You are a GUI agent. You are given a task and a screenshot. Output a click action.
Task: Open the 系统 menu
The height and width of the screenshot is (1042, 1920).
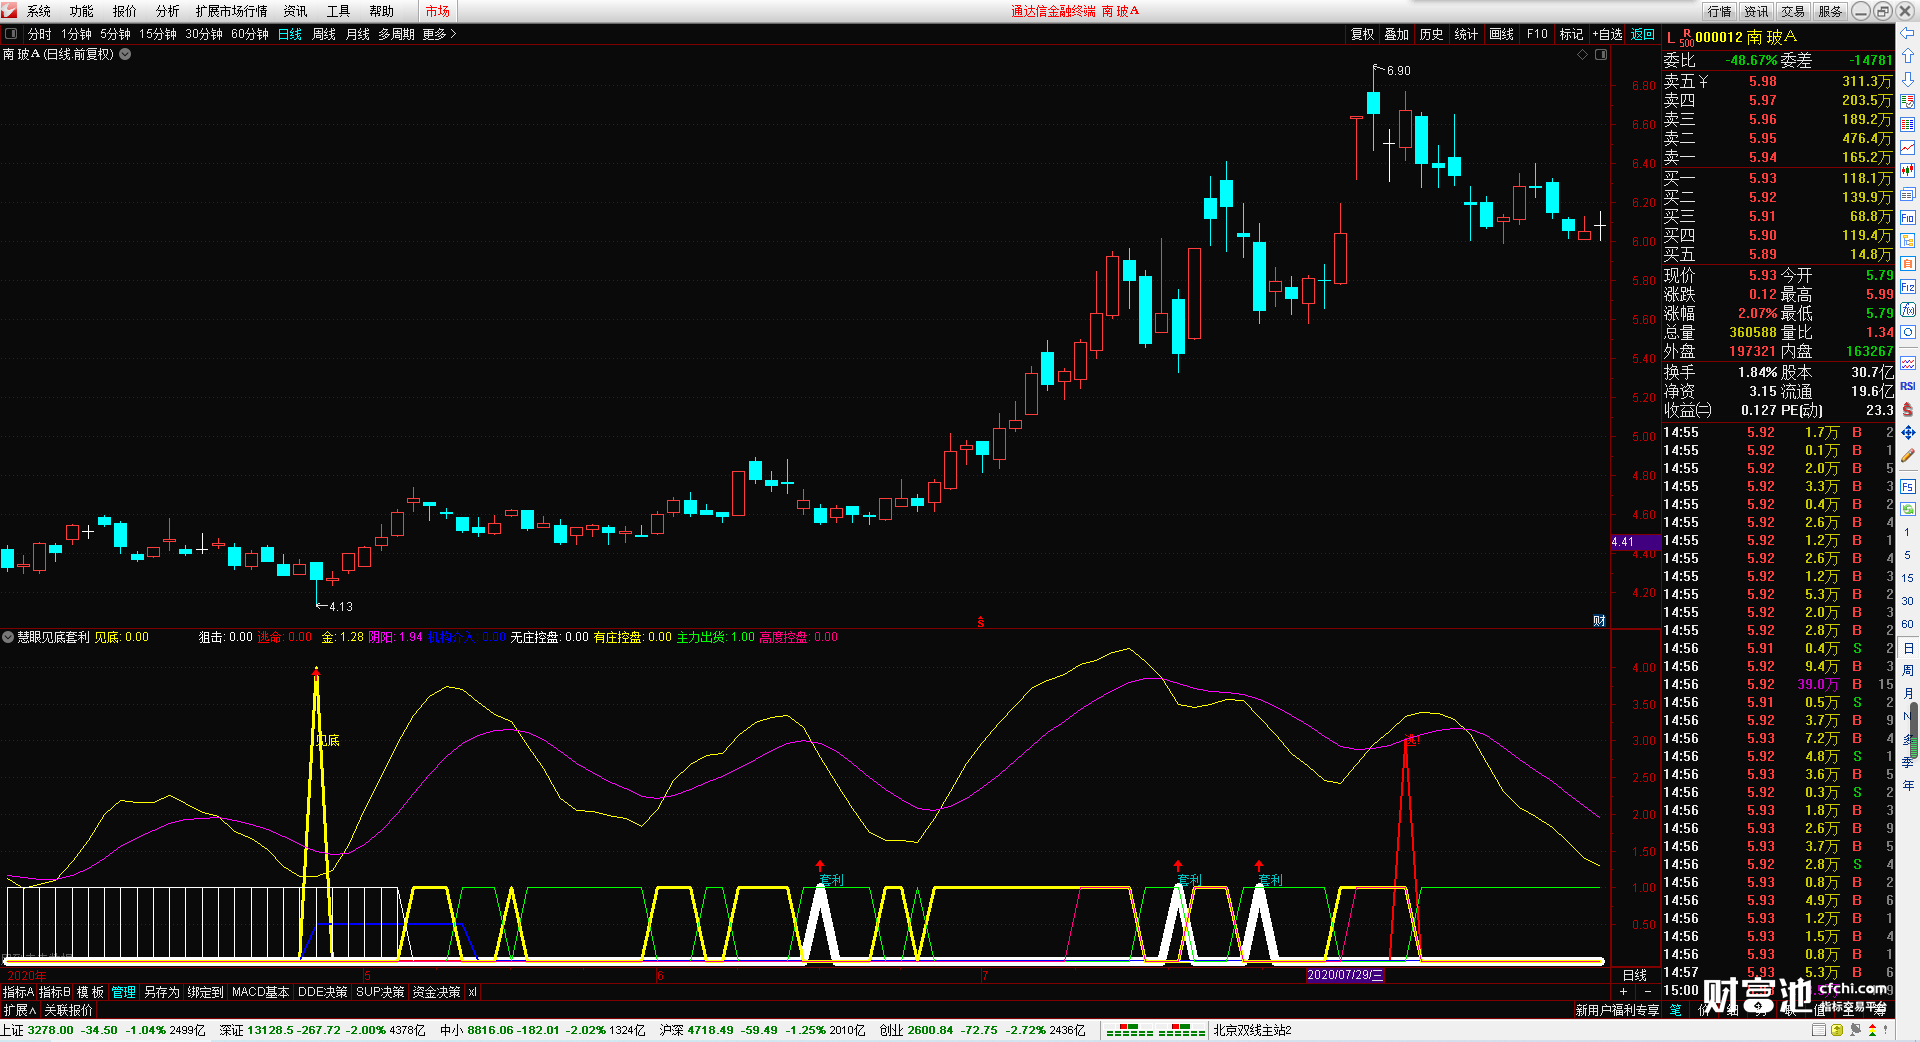[39, 11]
